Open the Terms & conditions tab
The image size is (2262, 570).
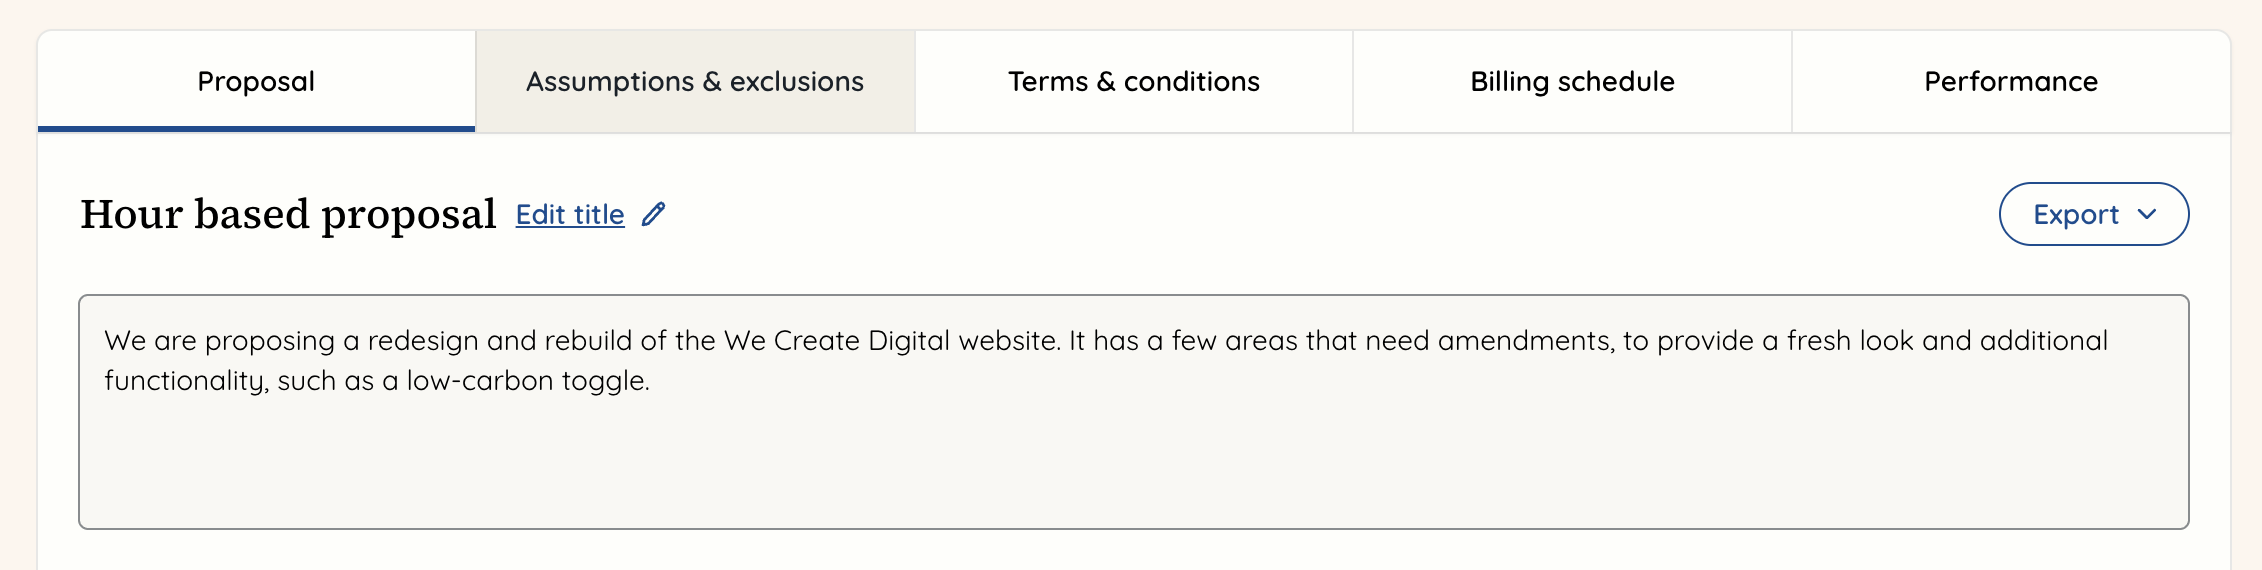pos(1133,81)
